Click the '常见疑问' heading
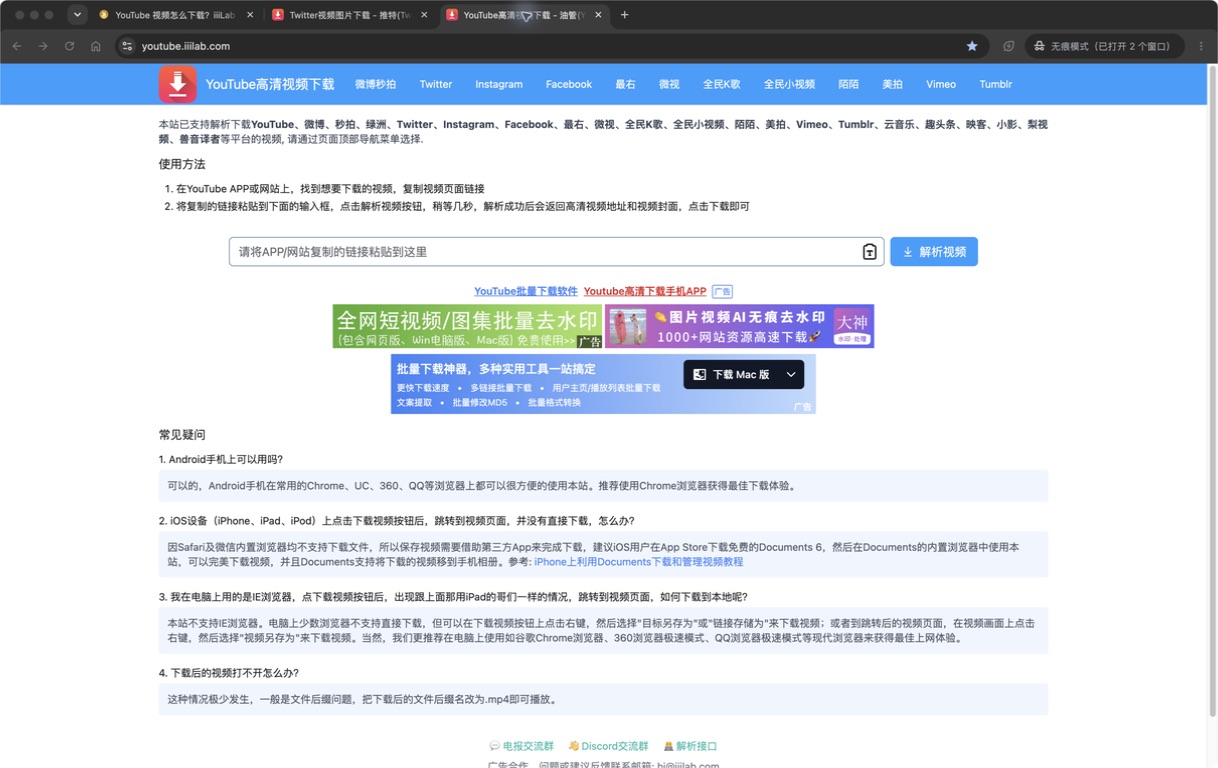 (182, 435)
